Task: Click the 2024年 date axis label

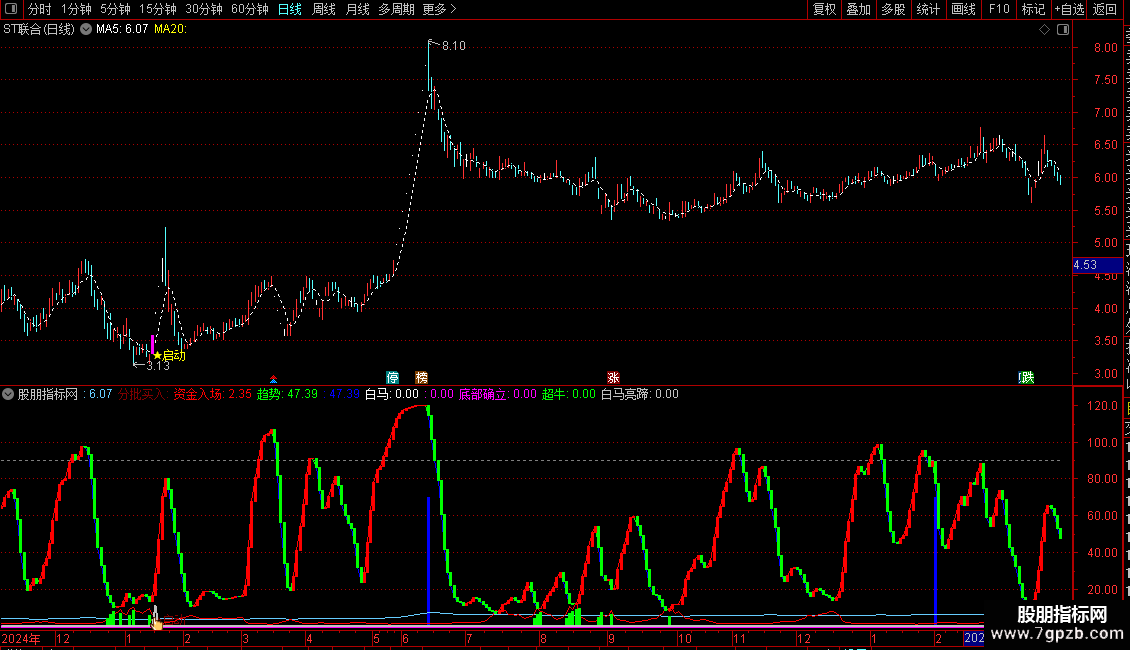Action: 22,638
